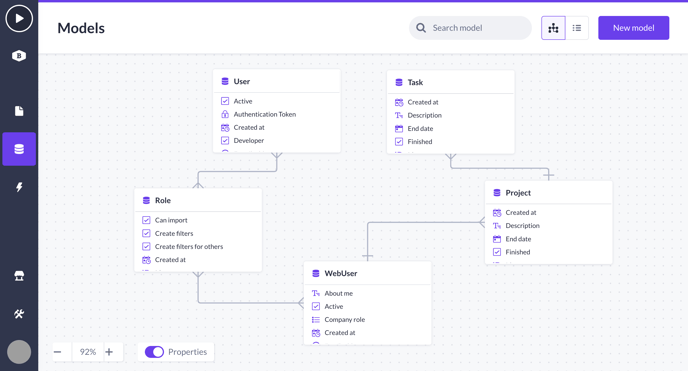Click the gray user avatar circle
This screenshot has height=371, width=688.
click(x=19, y=352)
